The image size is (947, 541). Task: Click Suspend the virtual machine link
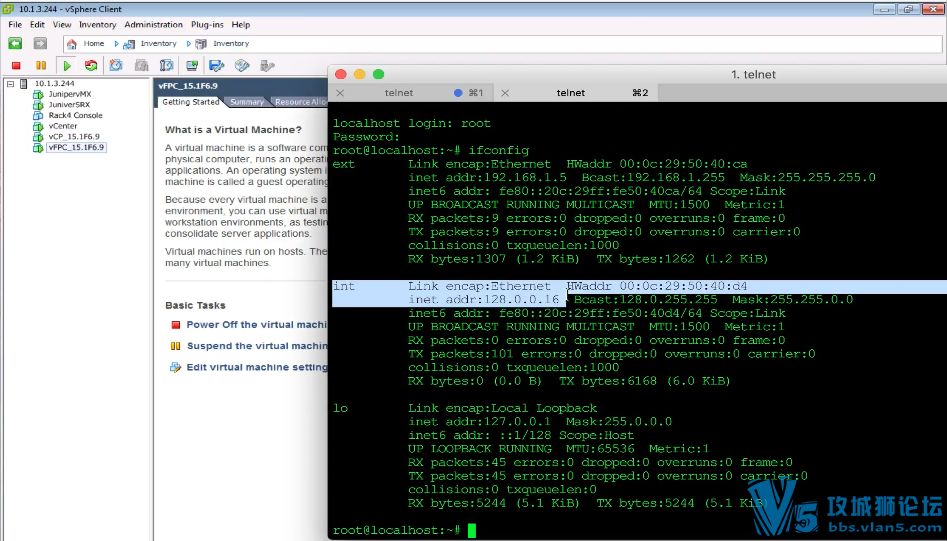point(257,346)
